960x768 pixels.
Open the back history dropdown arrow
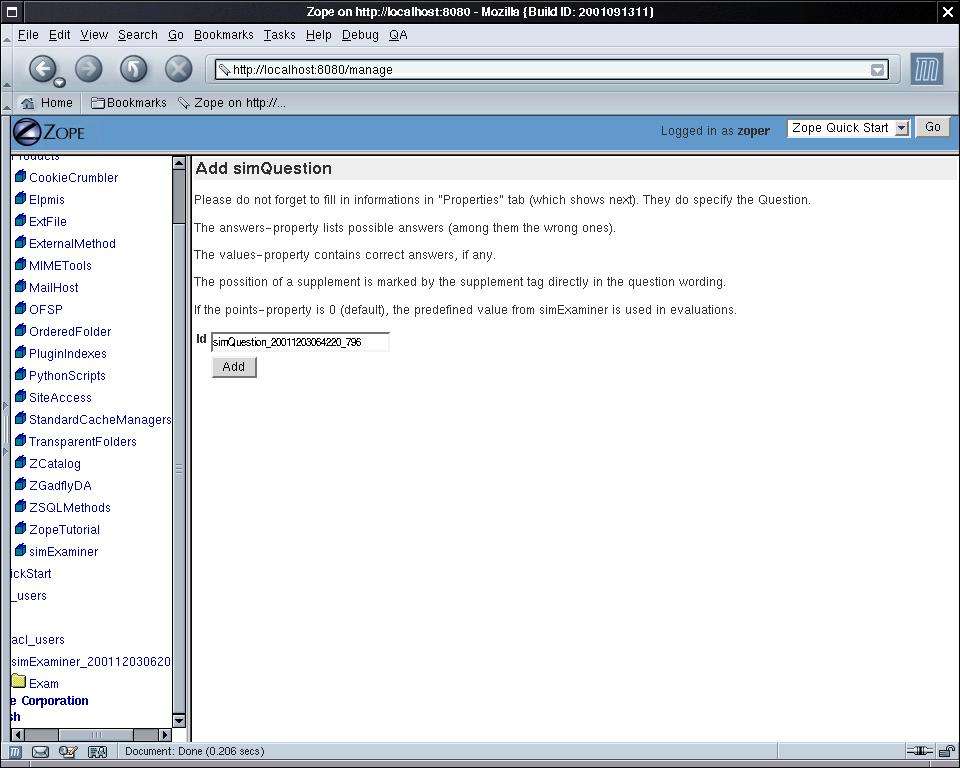point(59,83)
